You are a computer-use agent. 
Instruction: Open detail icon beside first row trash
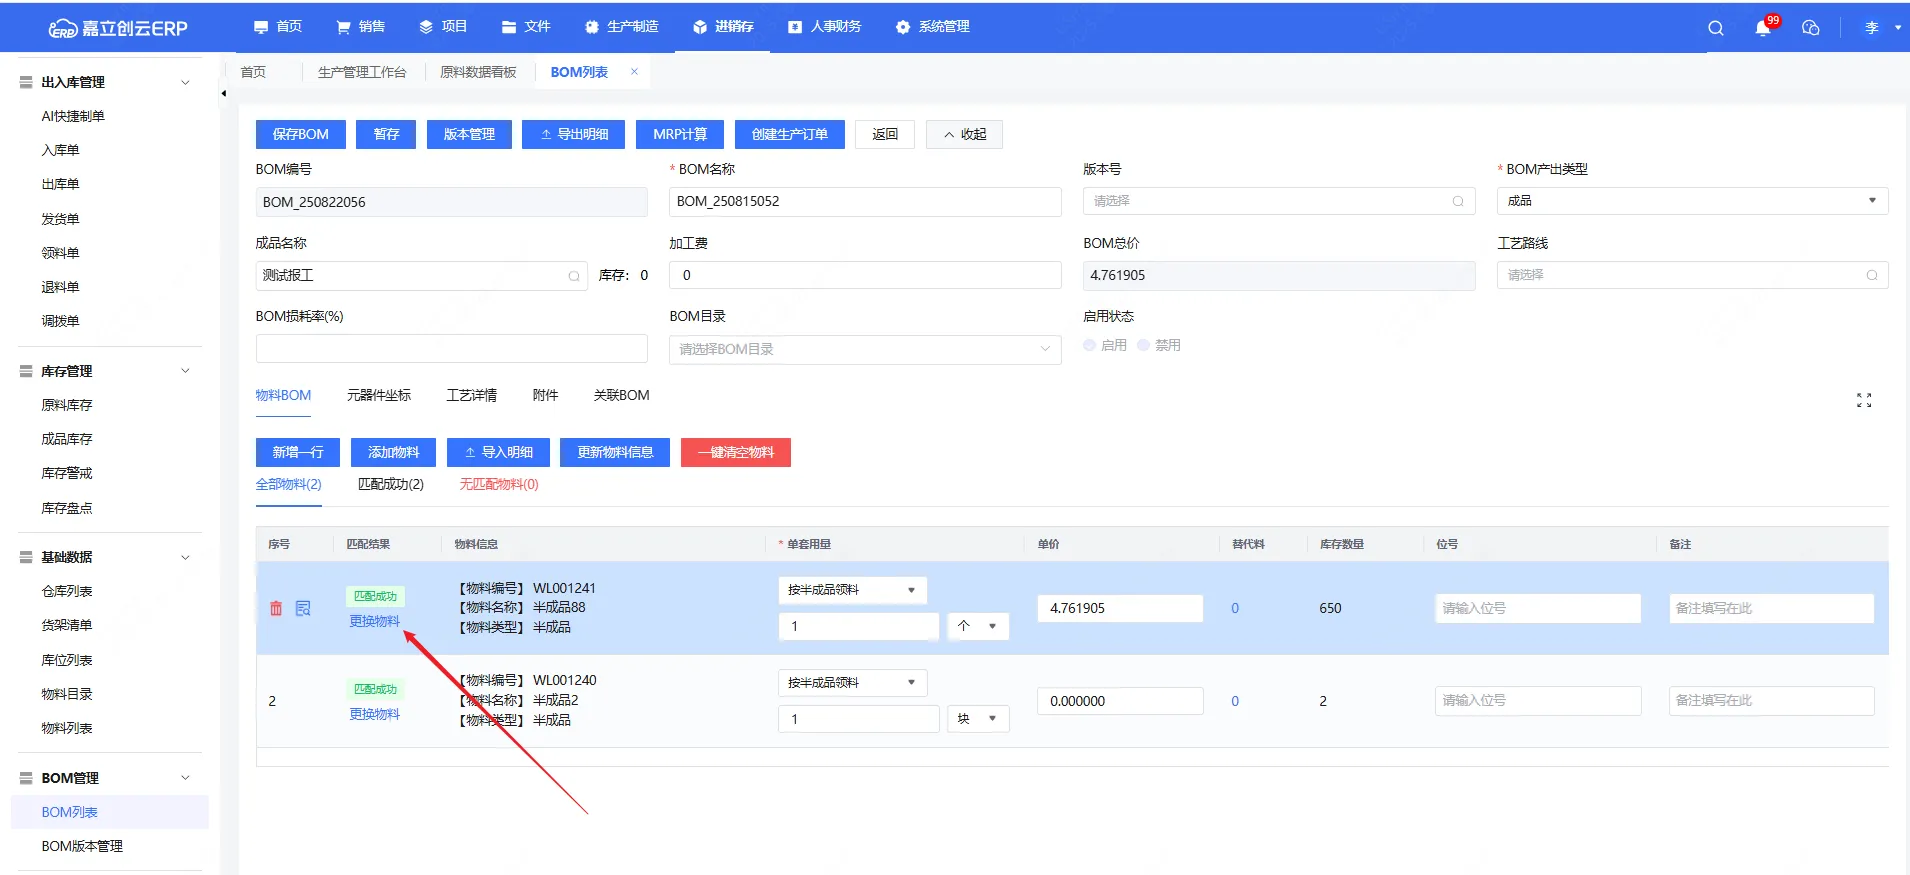pos(303,608)
